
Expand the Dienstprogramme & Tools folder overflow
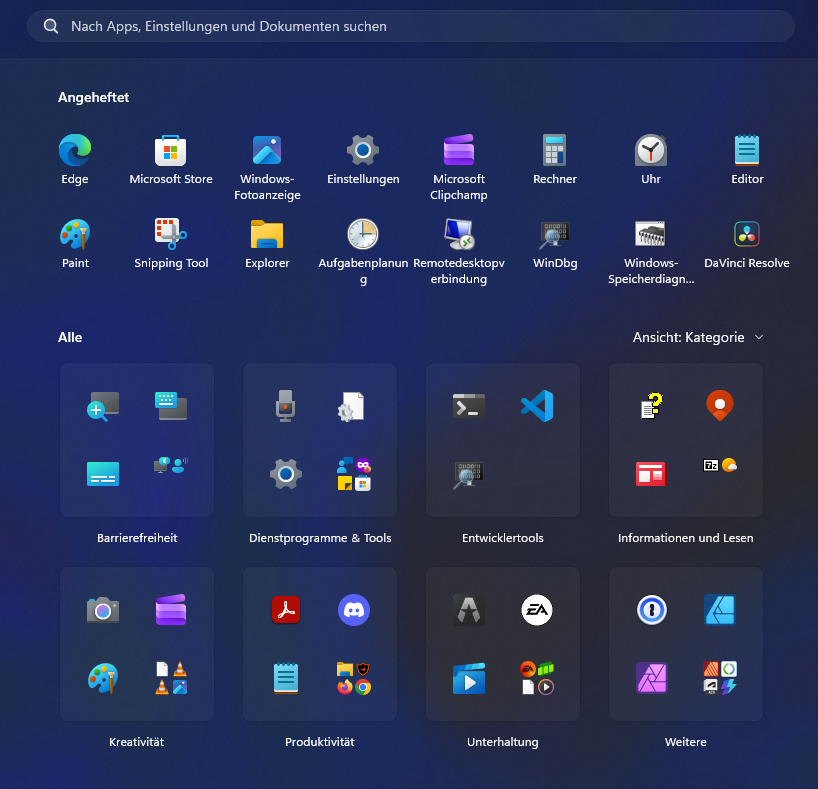point(354,473)
